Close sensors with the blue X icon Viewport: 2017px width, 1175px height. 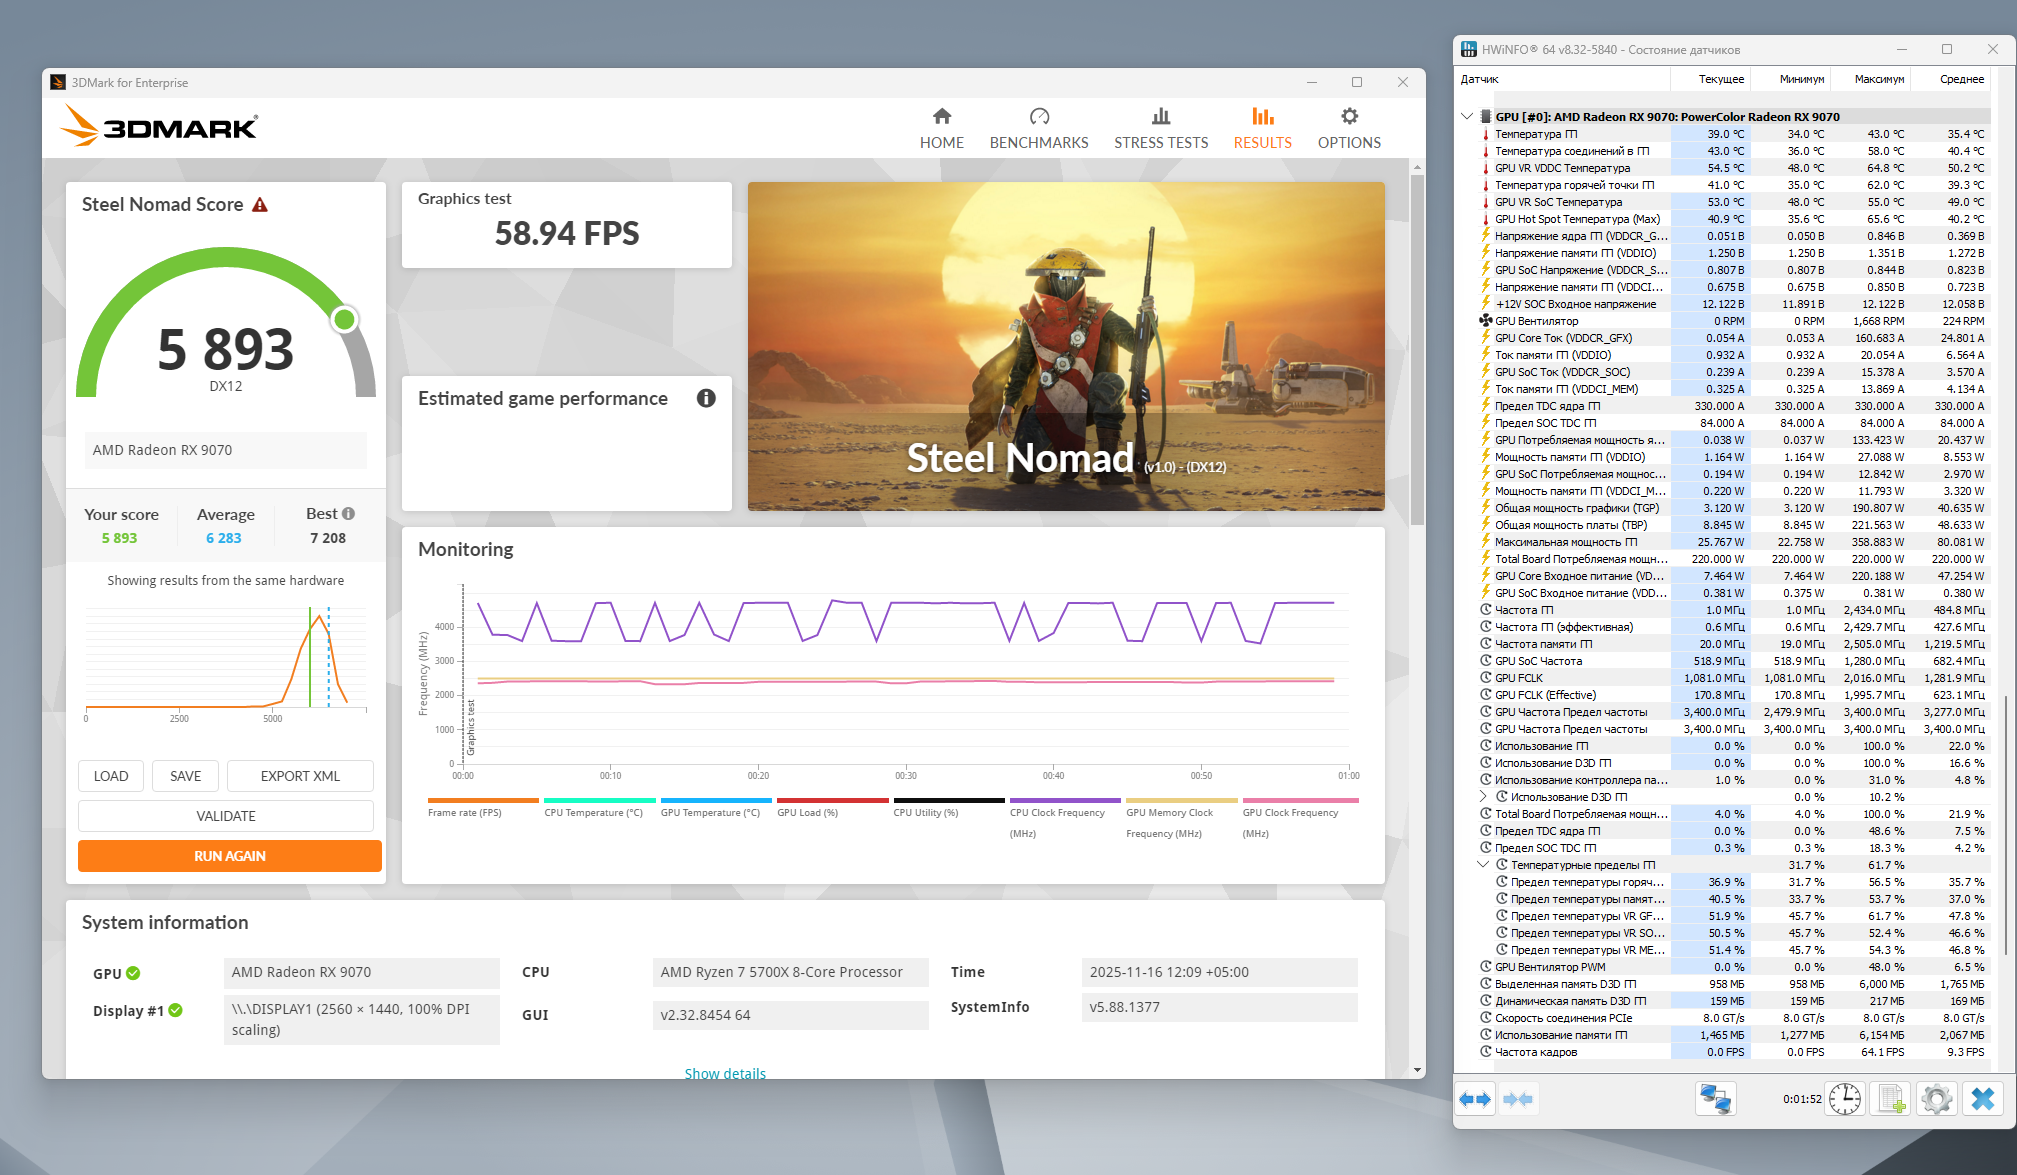pyautogui.click(x=1983, y=1099)
